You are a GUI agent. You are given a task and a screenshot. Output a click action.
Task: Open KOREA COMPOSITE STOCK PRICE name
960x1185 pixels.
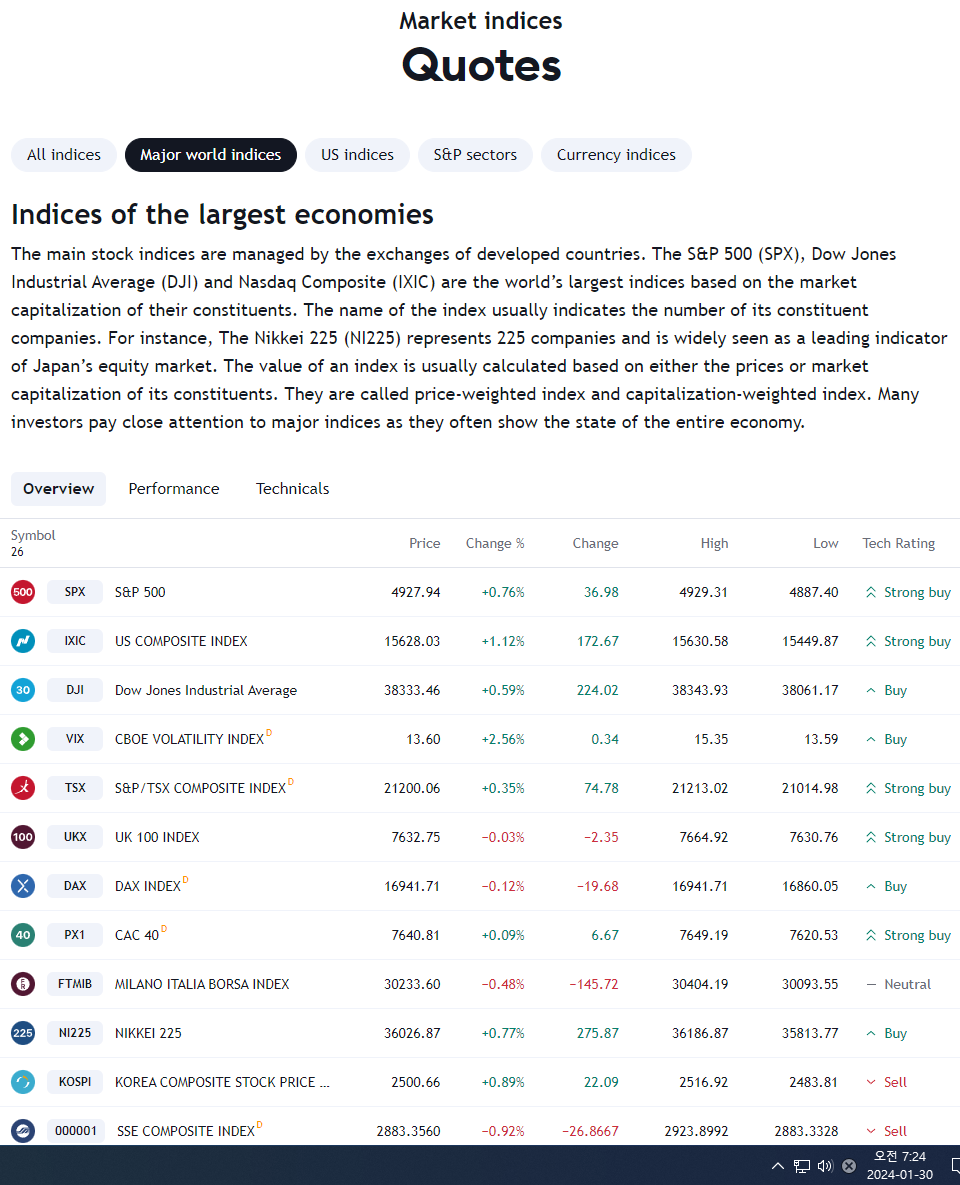tap(222, 1083)
